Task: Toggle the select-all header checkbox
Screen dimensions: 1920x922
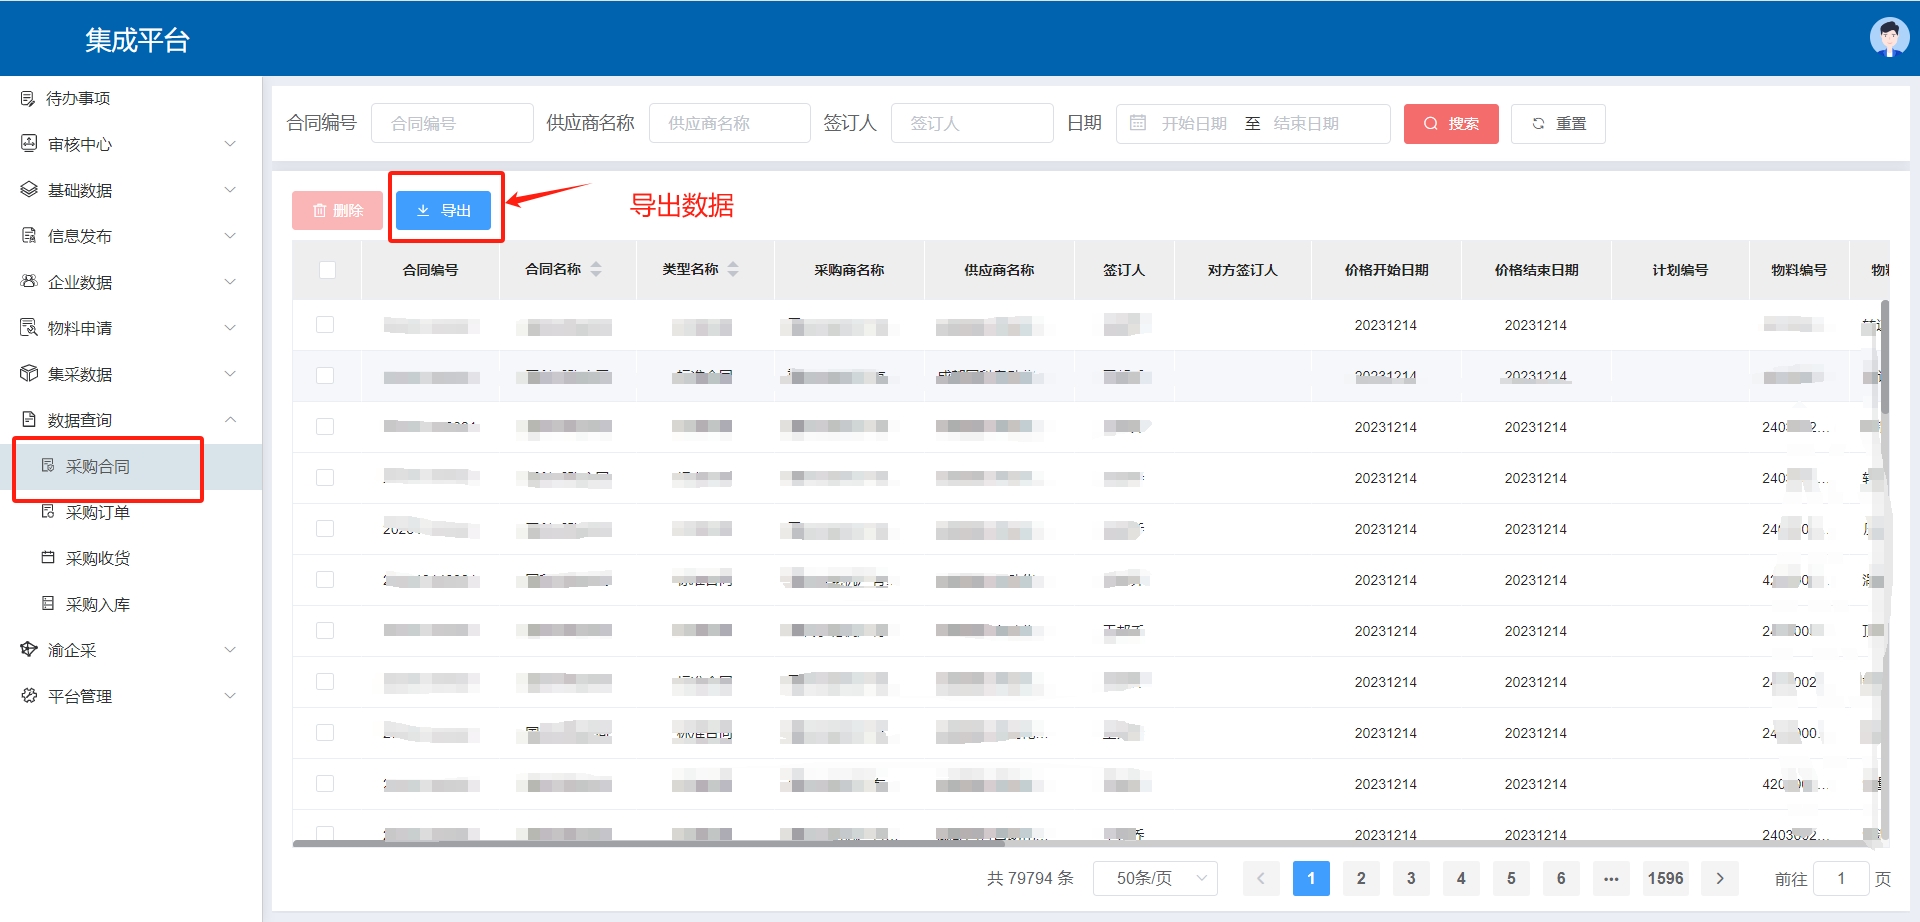Action: point(327,270)
